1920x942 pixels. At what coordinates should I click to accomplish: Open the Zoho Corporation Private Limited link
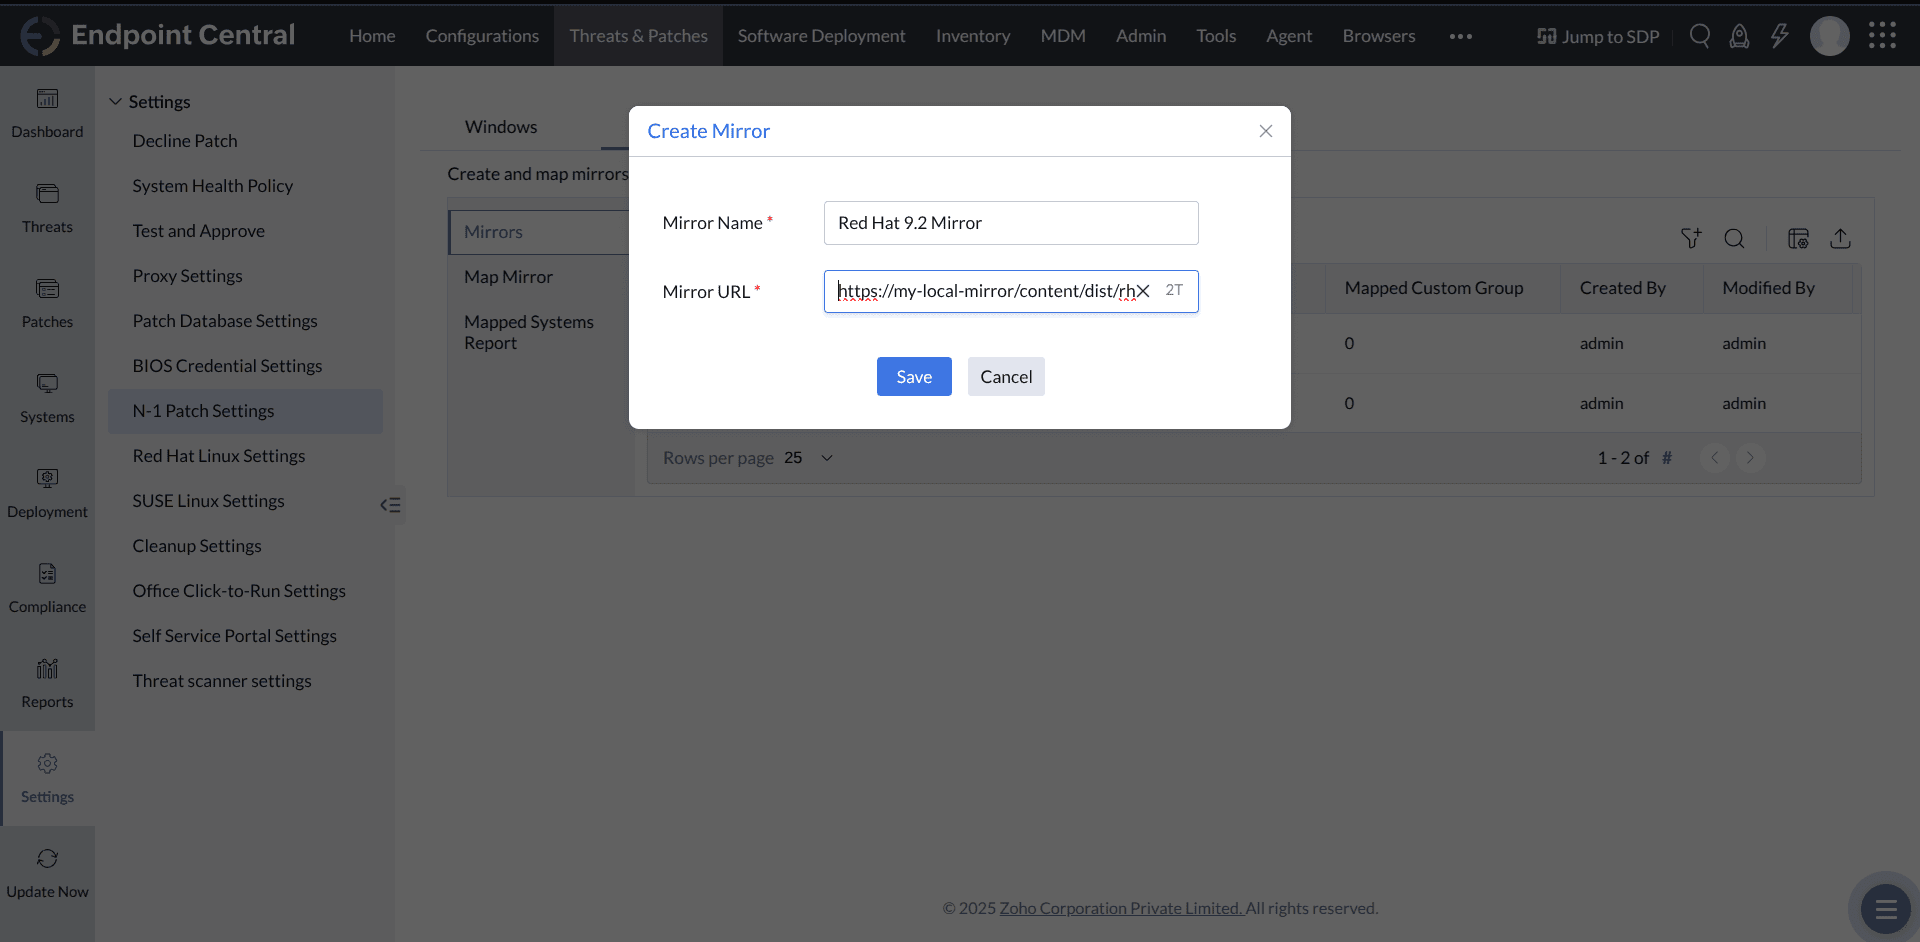(x=1121, y=908)
